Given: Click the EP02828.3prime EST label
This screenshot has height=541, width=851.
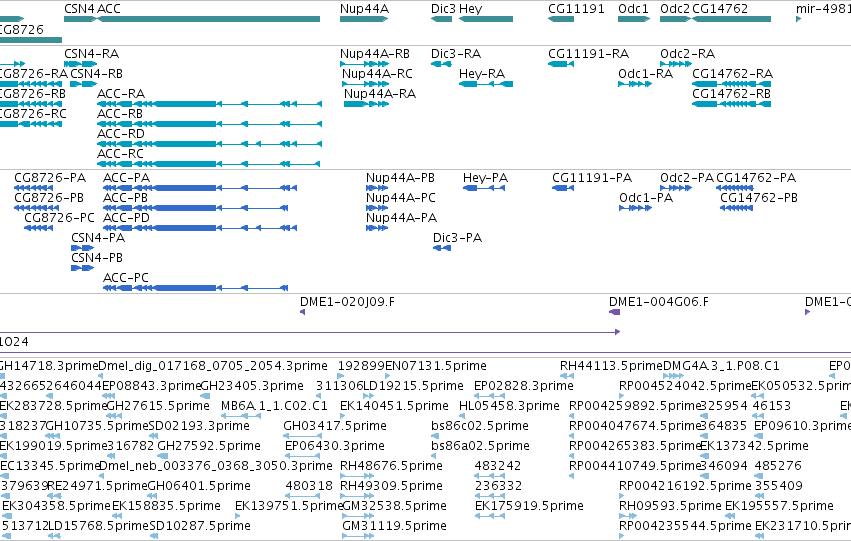Looking at the screenshot, I should 524,385.
